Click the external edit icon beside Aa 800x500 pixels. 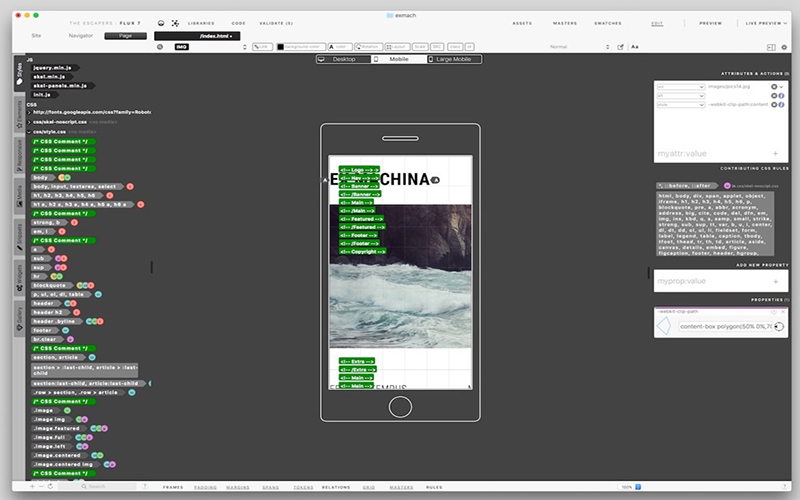620,47
